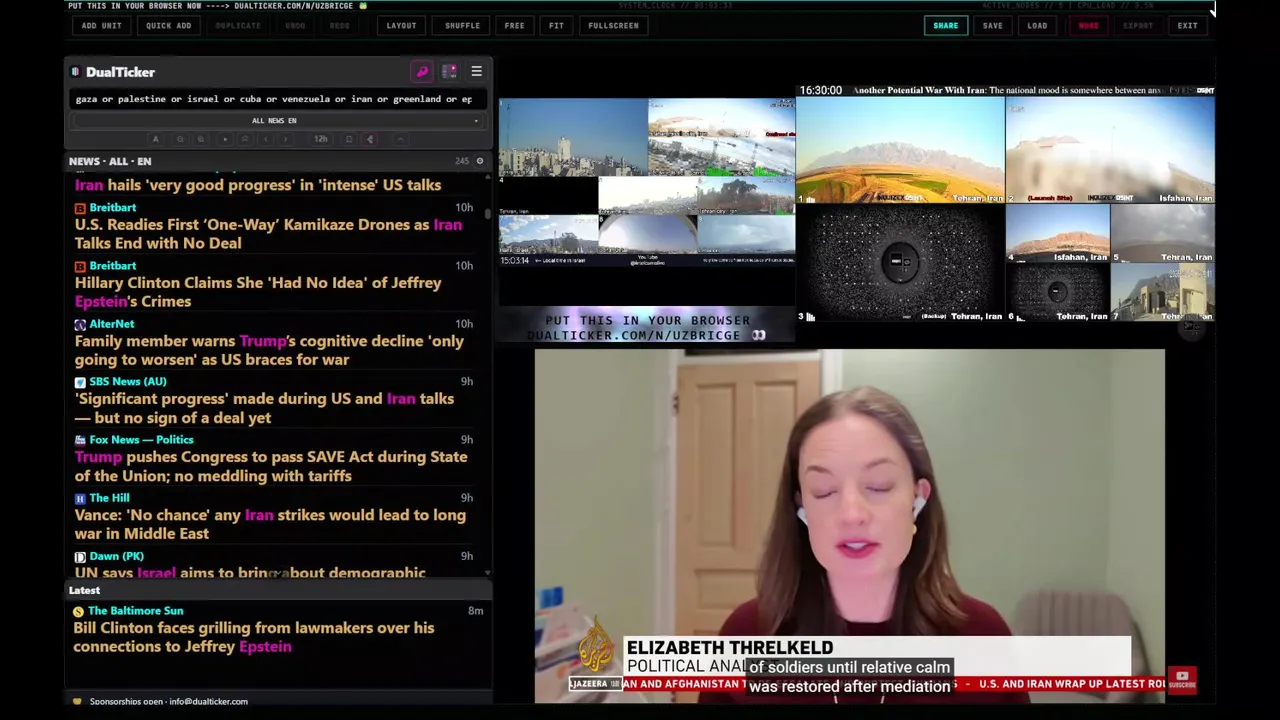Image resolution: width=1280 pixels, height=720 pixels.
Task: Click the REDO button
Action: 340,25
